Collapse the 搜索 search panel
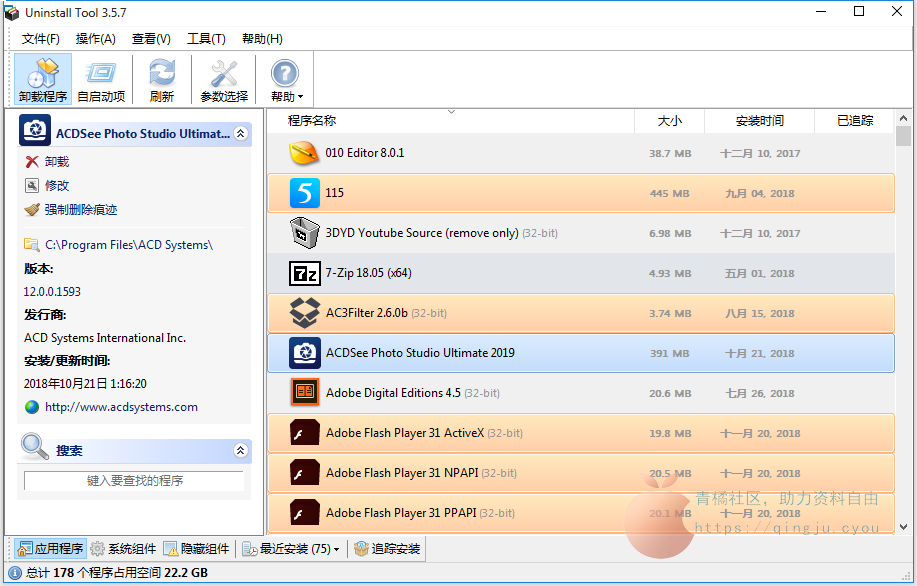 coord(240,450)
